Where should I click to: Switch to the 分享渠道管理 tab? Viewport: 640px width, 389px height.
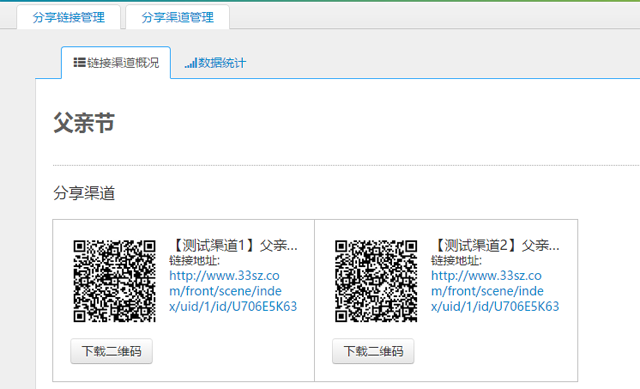[x=178, y=17]
